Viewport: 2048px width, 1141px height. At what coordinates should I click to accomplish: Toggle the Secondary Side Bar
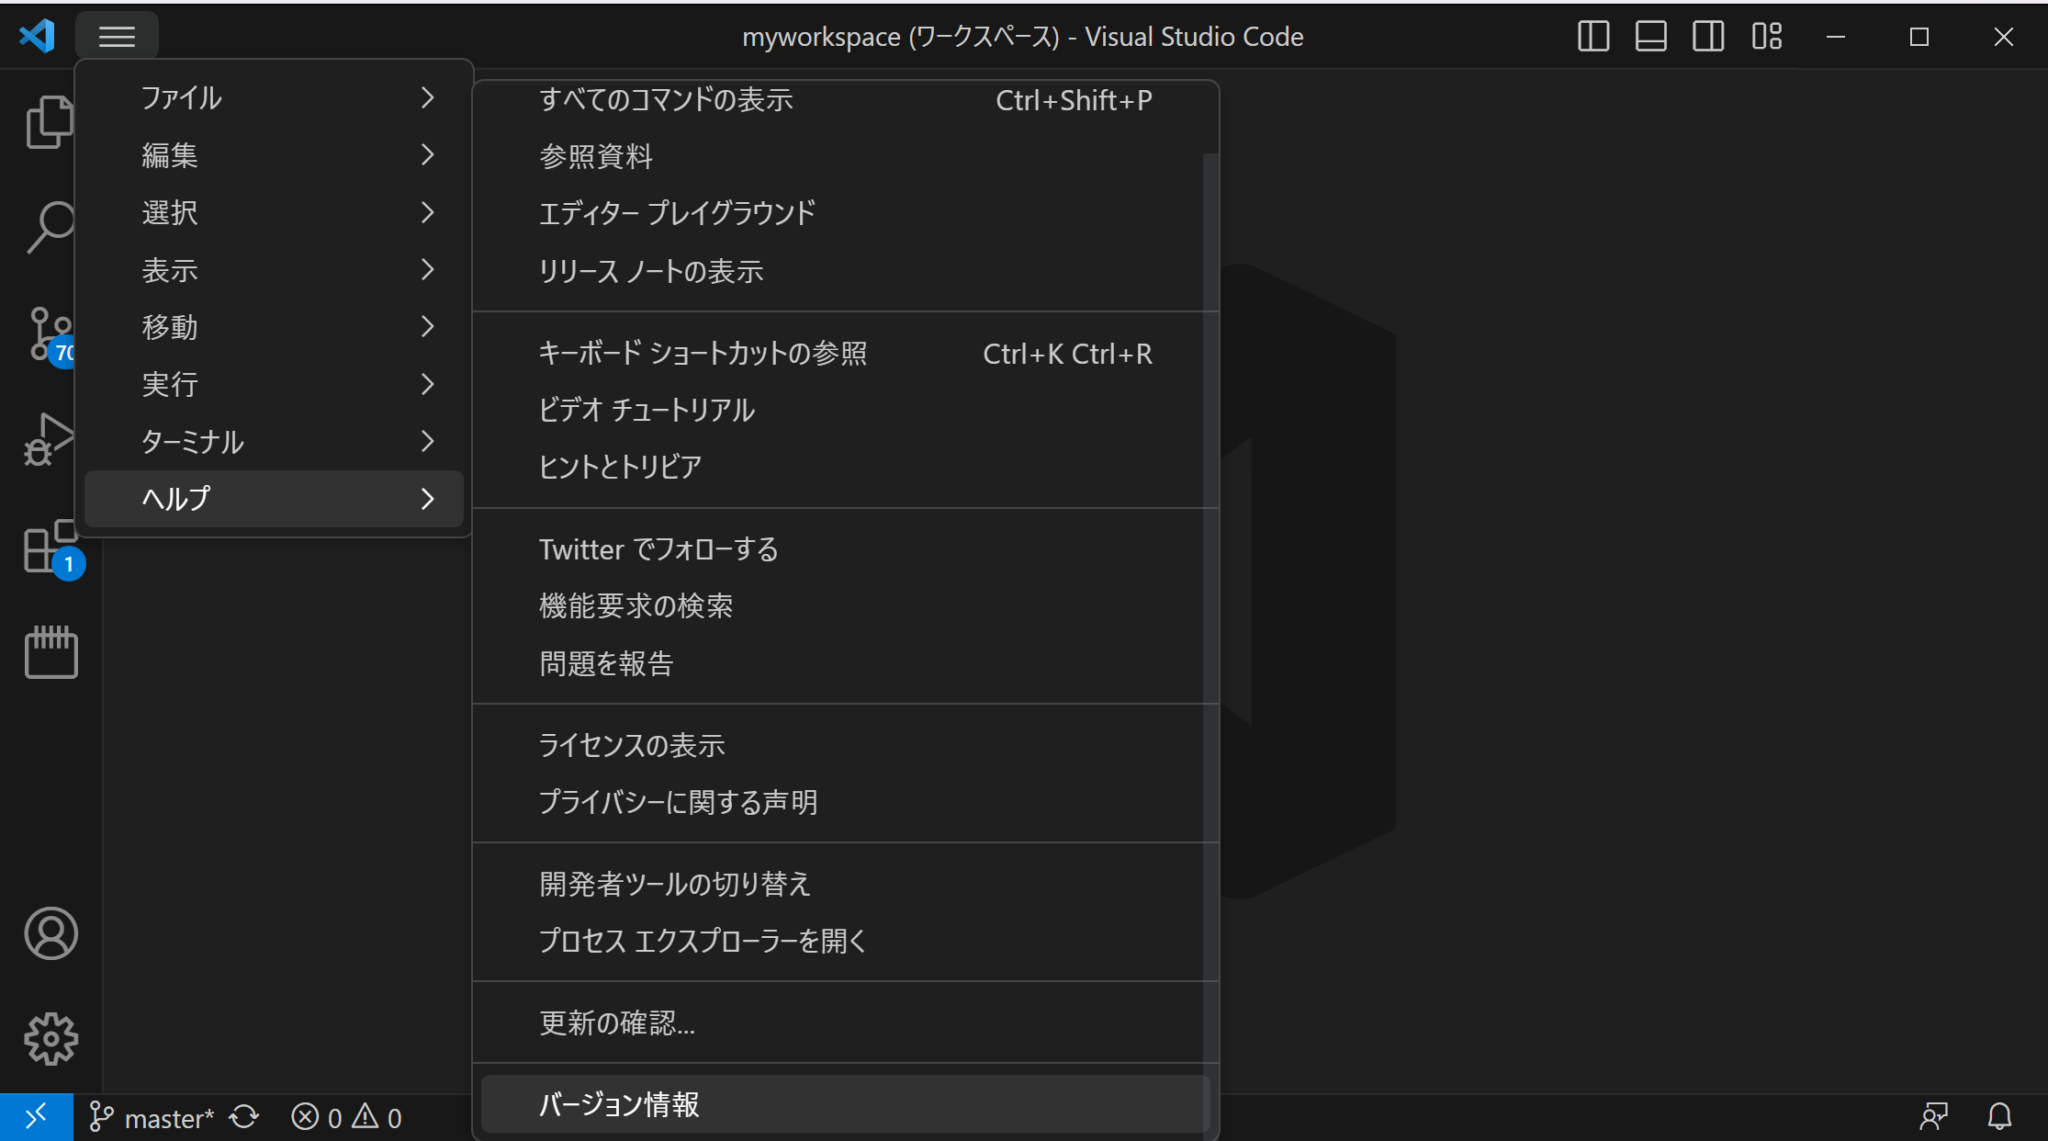1708,36
